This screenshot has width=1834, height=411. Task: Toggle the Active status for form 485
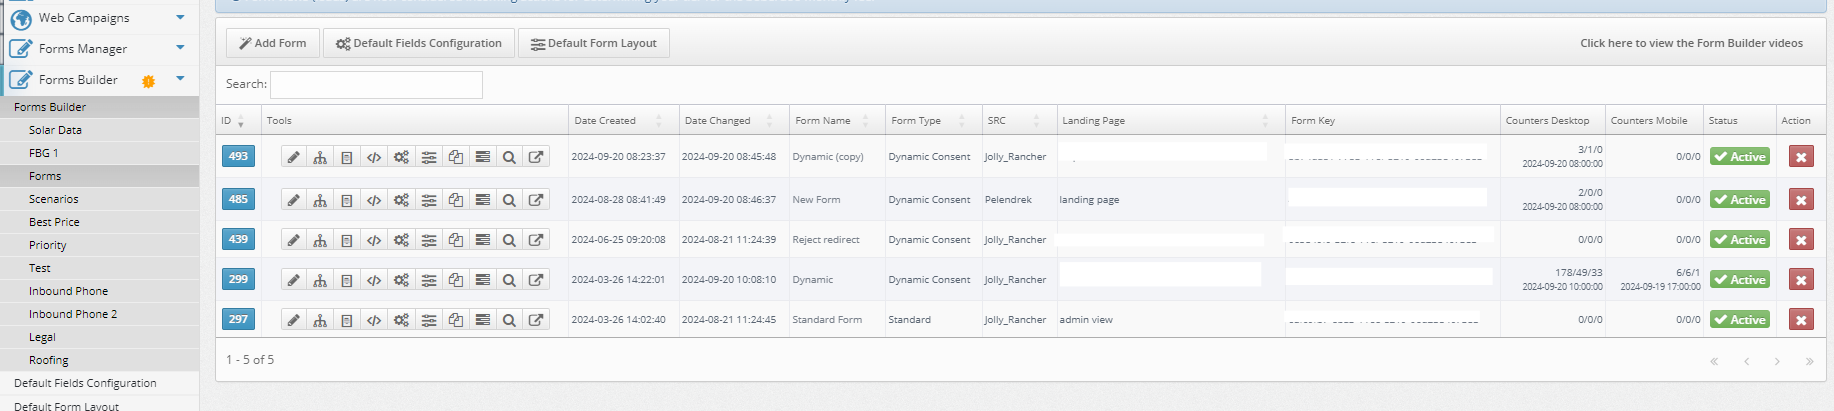[x=1739, y=200]
